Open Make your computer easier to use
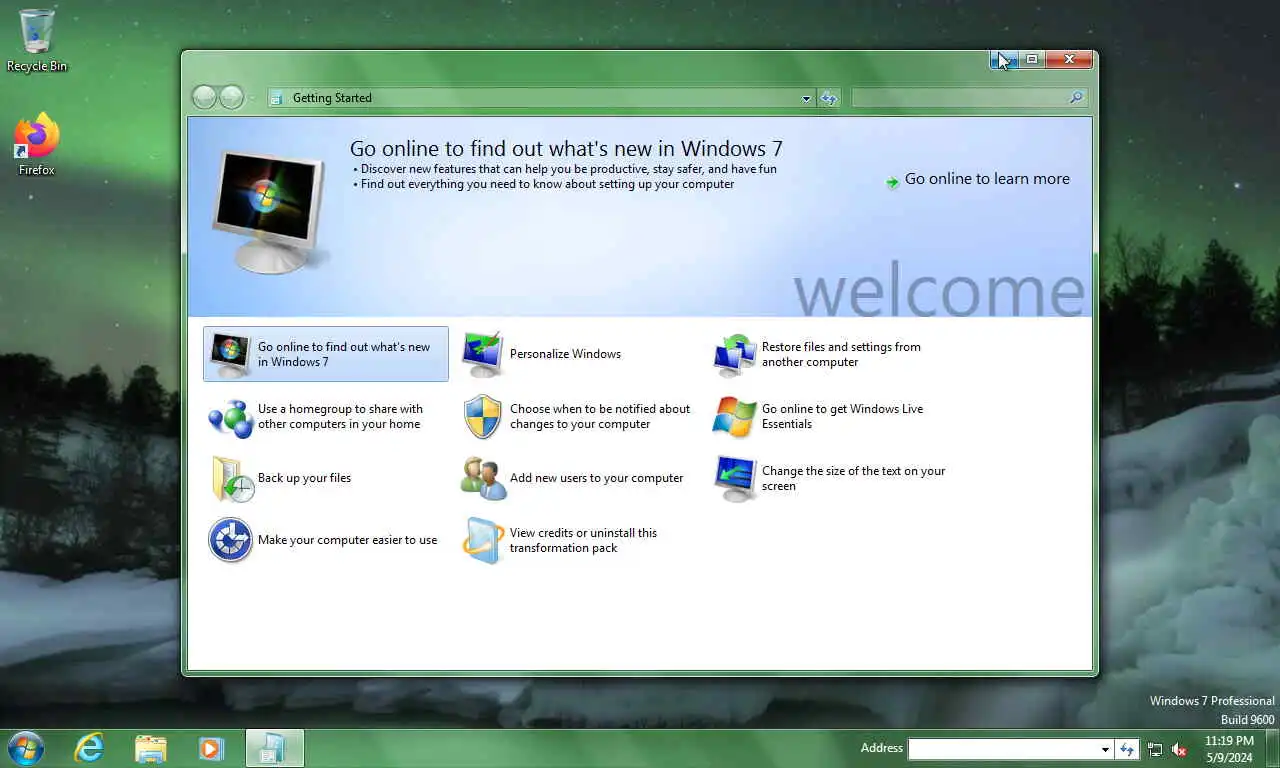1280x768 pixels. [347, 540]
